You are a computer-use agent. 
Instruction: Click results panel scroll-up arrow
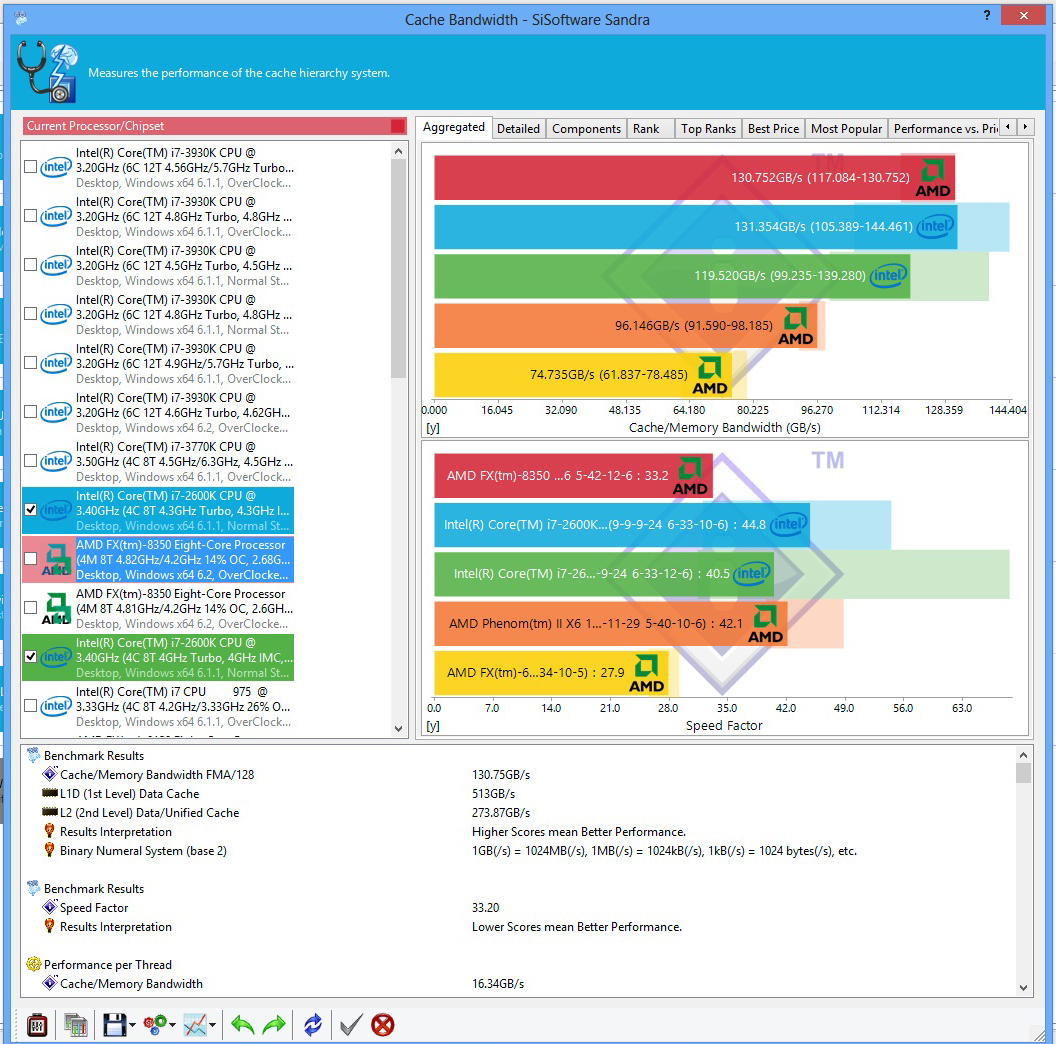pyautogui.click(x=1023, y=755)
